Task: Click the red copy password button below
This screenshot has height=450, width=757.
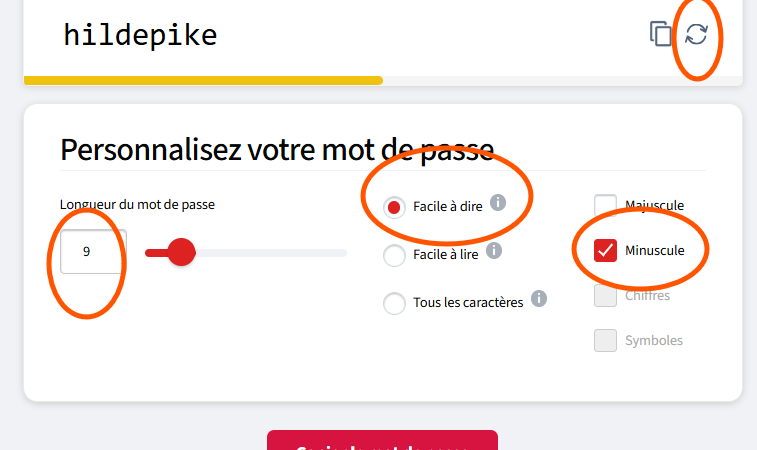Action: tap(382, 440)
